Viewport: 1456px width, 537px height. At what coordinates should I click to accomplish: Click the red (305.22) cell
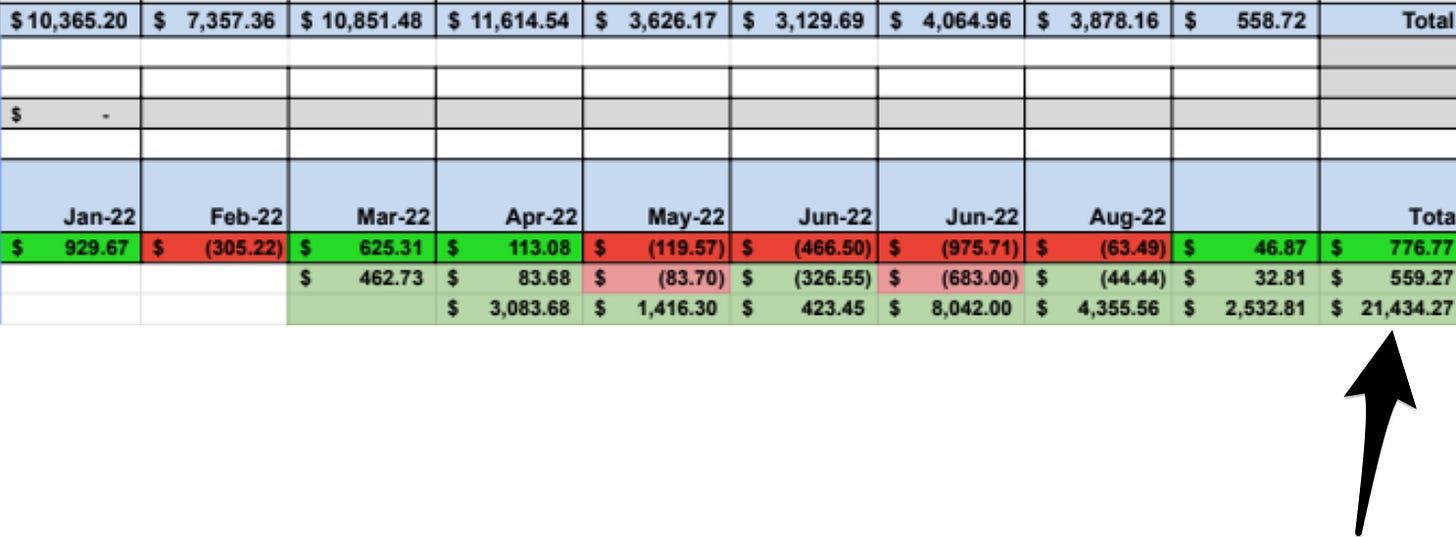(214, 247)
